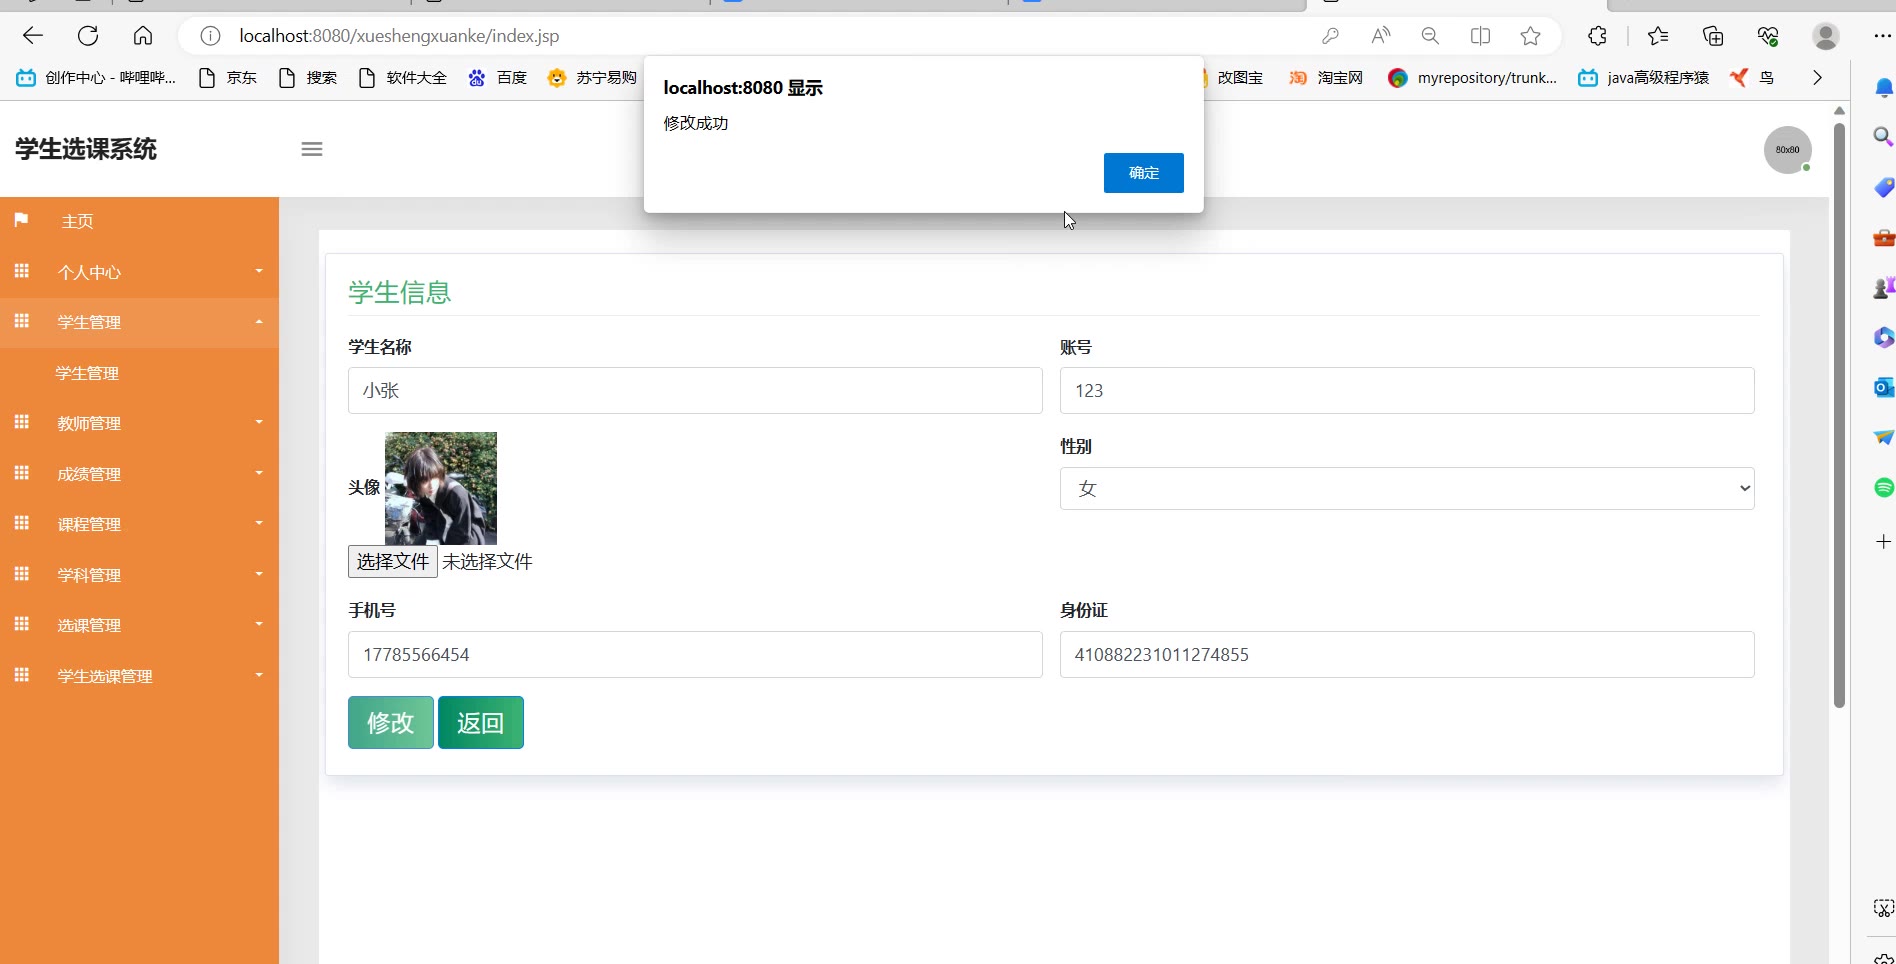Open the 创作中心 bilibili bookmark
The image size is (1896, 964).
(96, 77)
